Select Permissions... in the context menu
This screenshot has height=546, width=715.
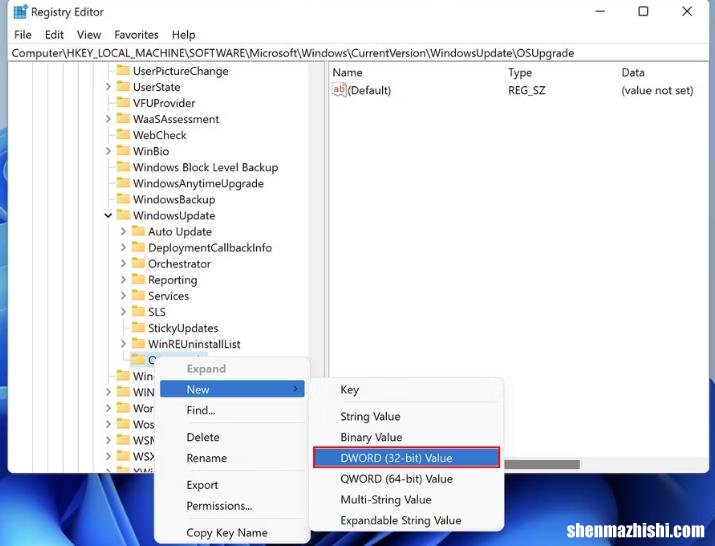(219, 506)
